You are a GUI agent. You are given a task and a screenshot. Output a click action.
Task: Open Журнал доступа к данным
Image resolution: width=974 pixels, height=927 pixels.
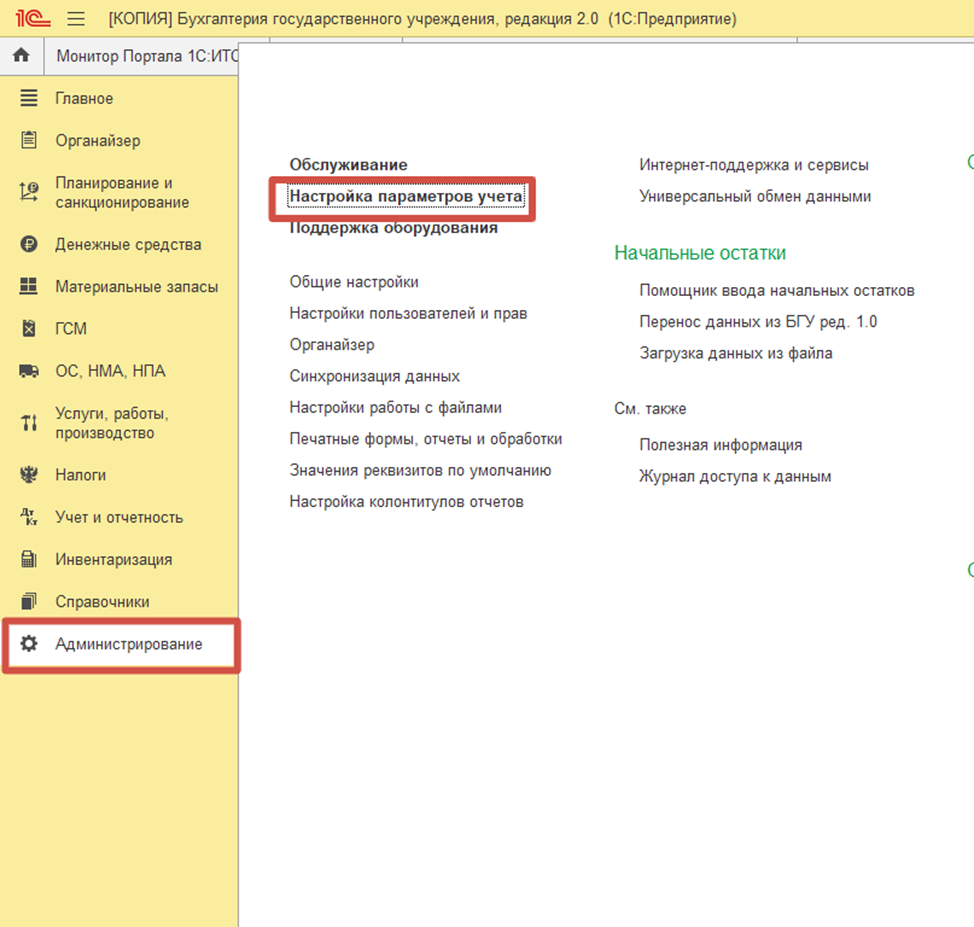point(735,477)
